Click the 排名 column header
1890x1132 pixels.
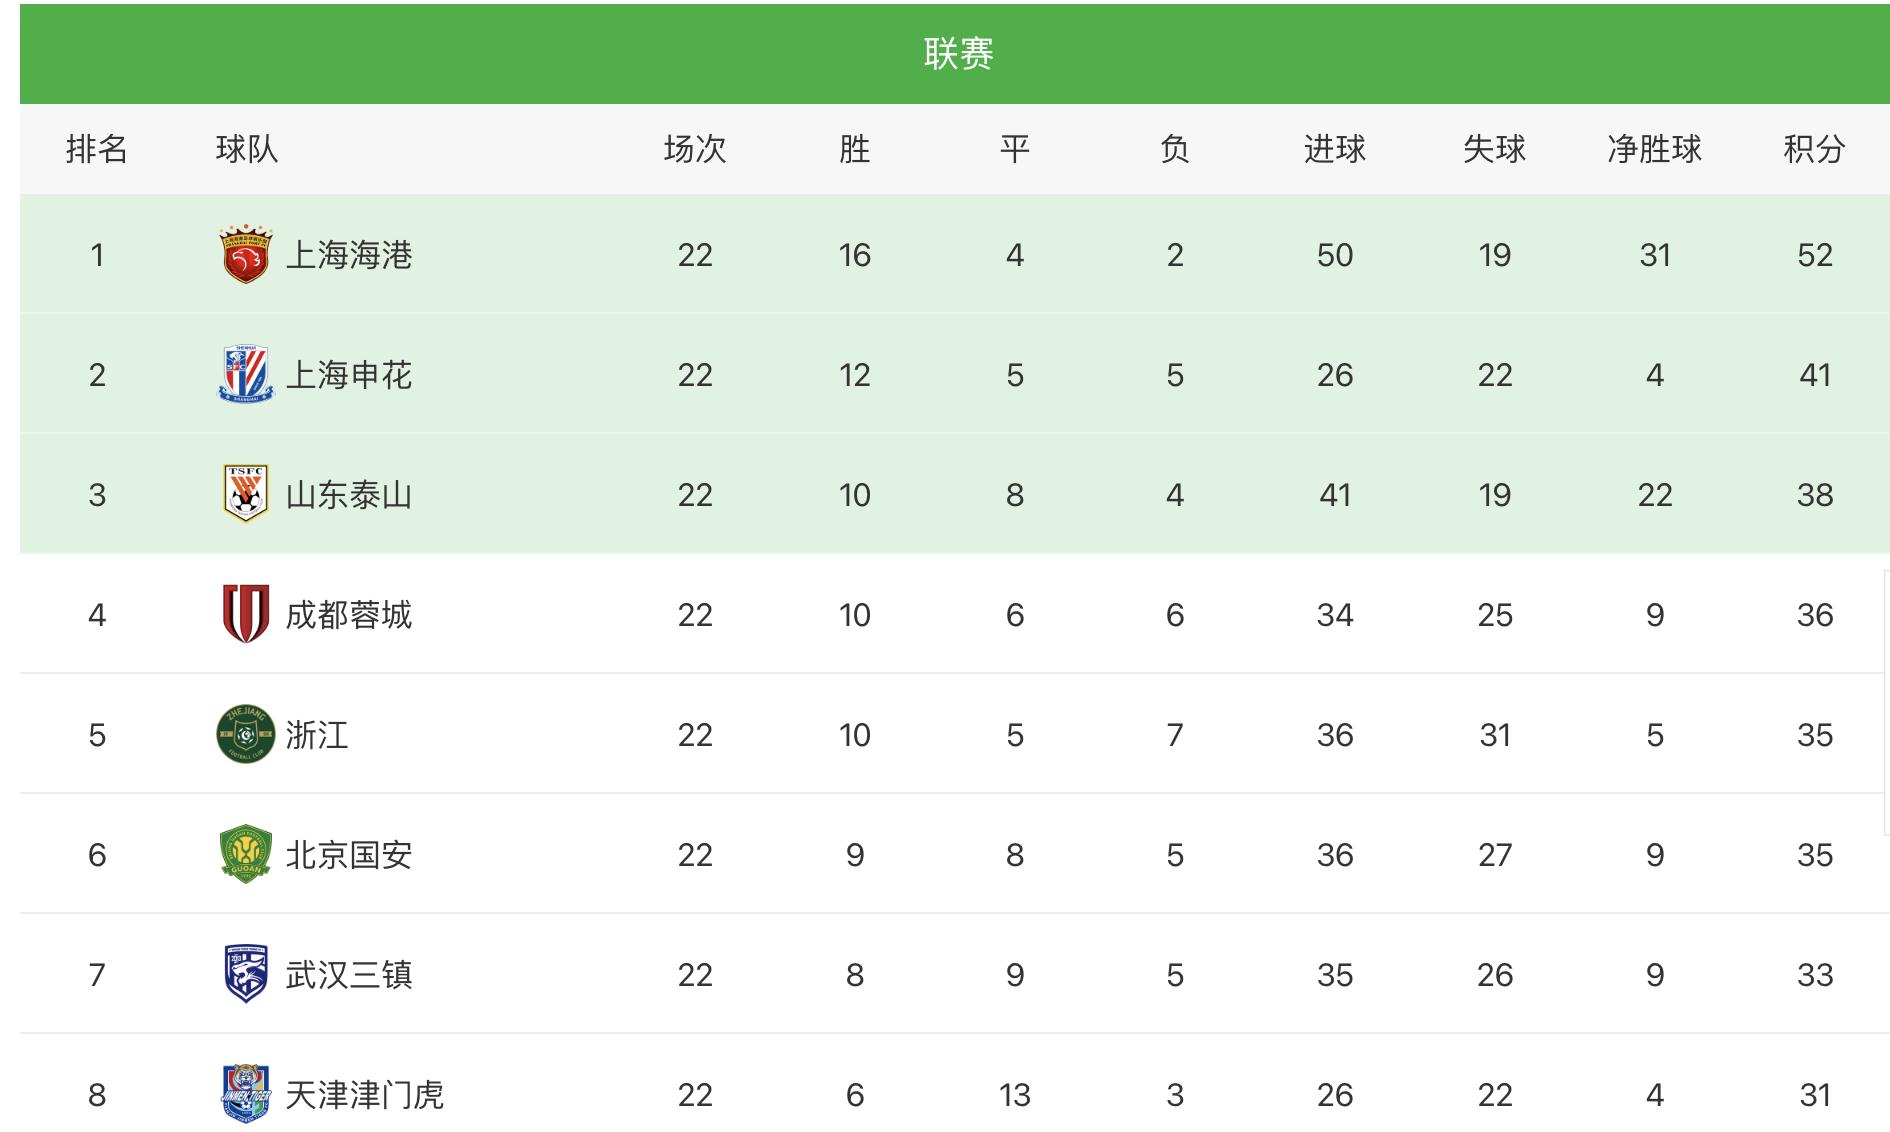(97, 149)
